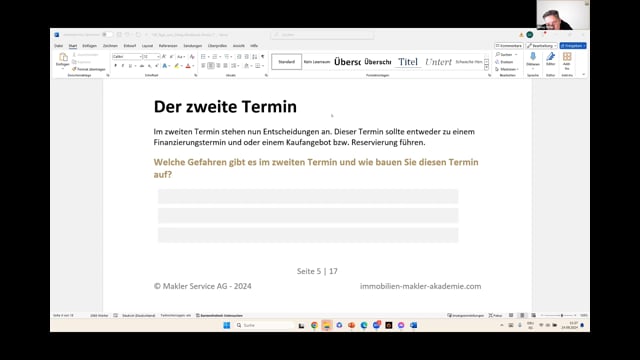Justify the text alignment
The height and width of the screenshot is (360, 640).
[x=226, y=66]
